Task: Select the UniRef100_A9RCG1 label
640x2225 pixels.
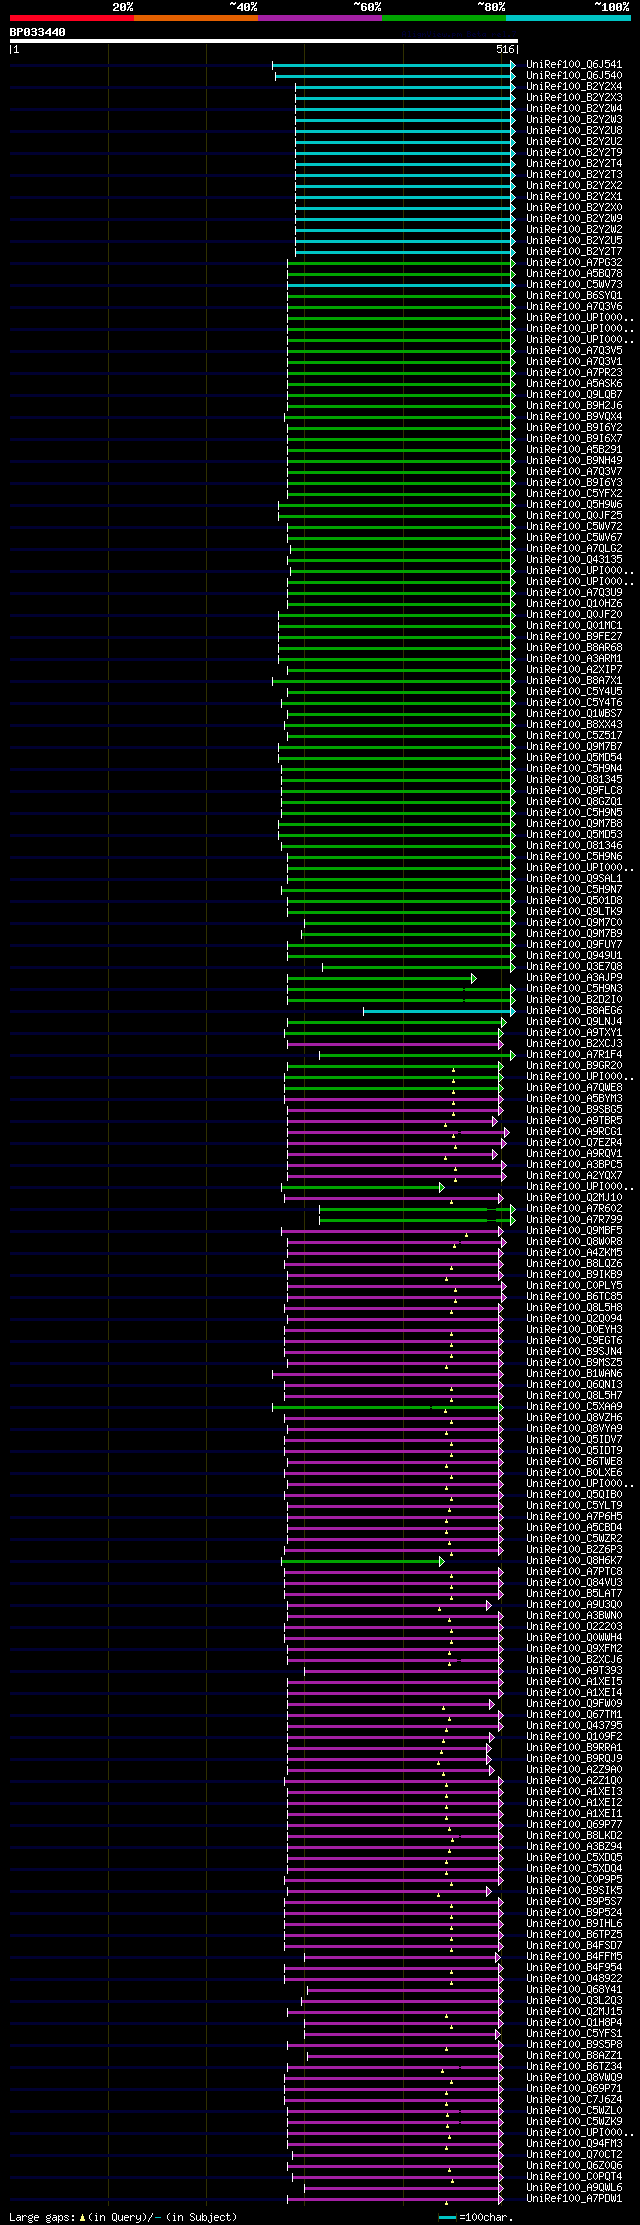Action: tap(574, 1131)
